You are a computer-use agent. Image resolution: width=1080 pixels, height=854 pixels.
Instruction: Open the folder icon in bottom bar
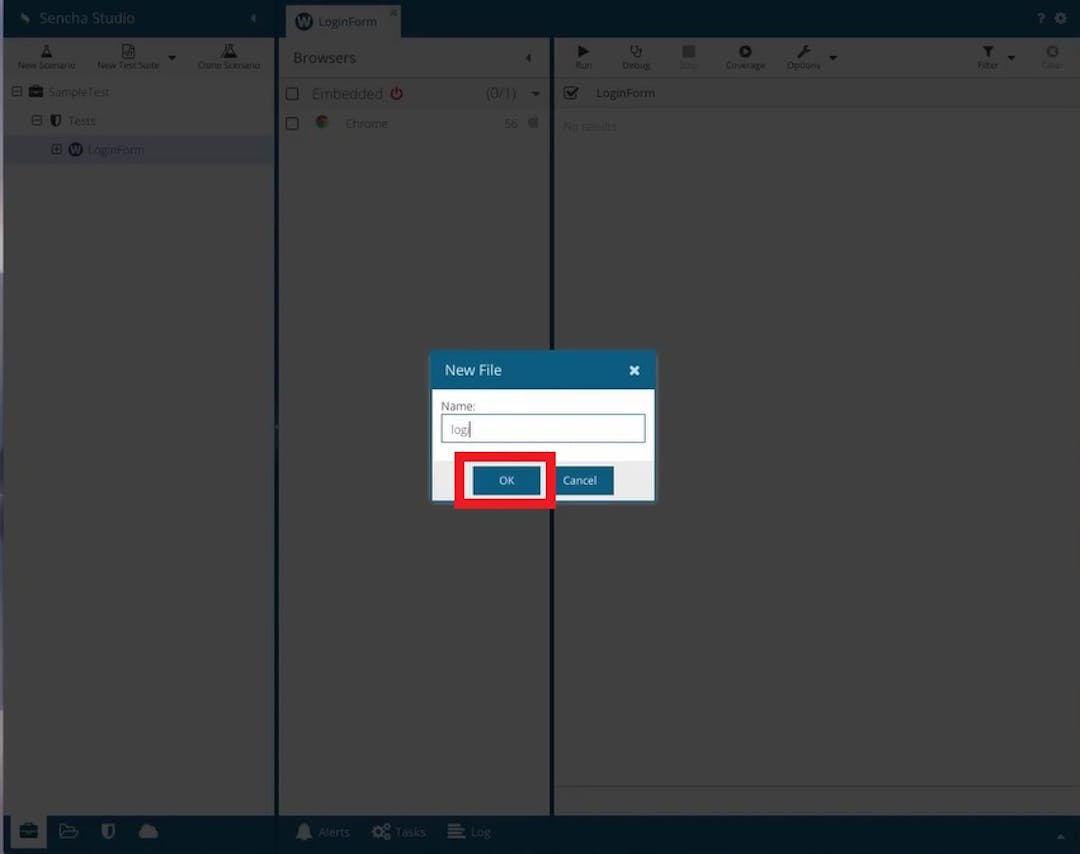68,831
